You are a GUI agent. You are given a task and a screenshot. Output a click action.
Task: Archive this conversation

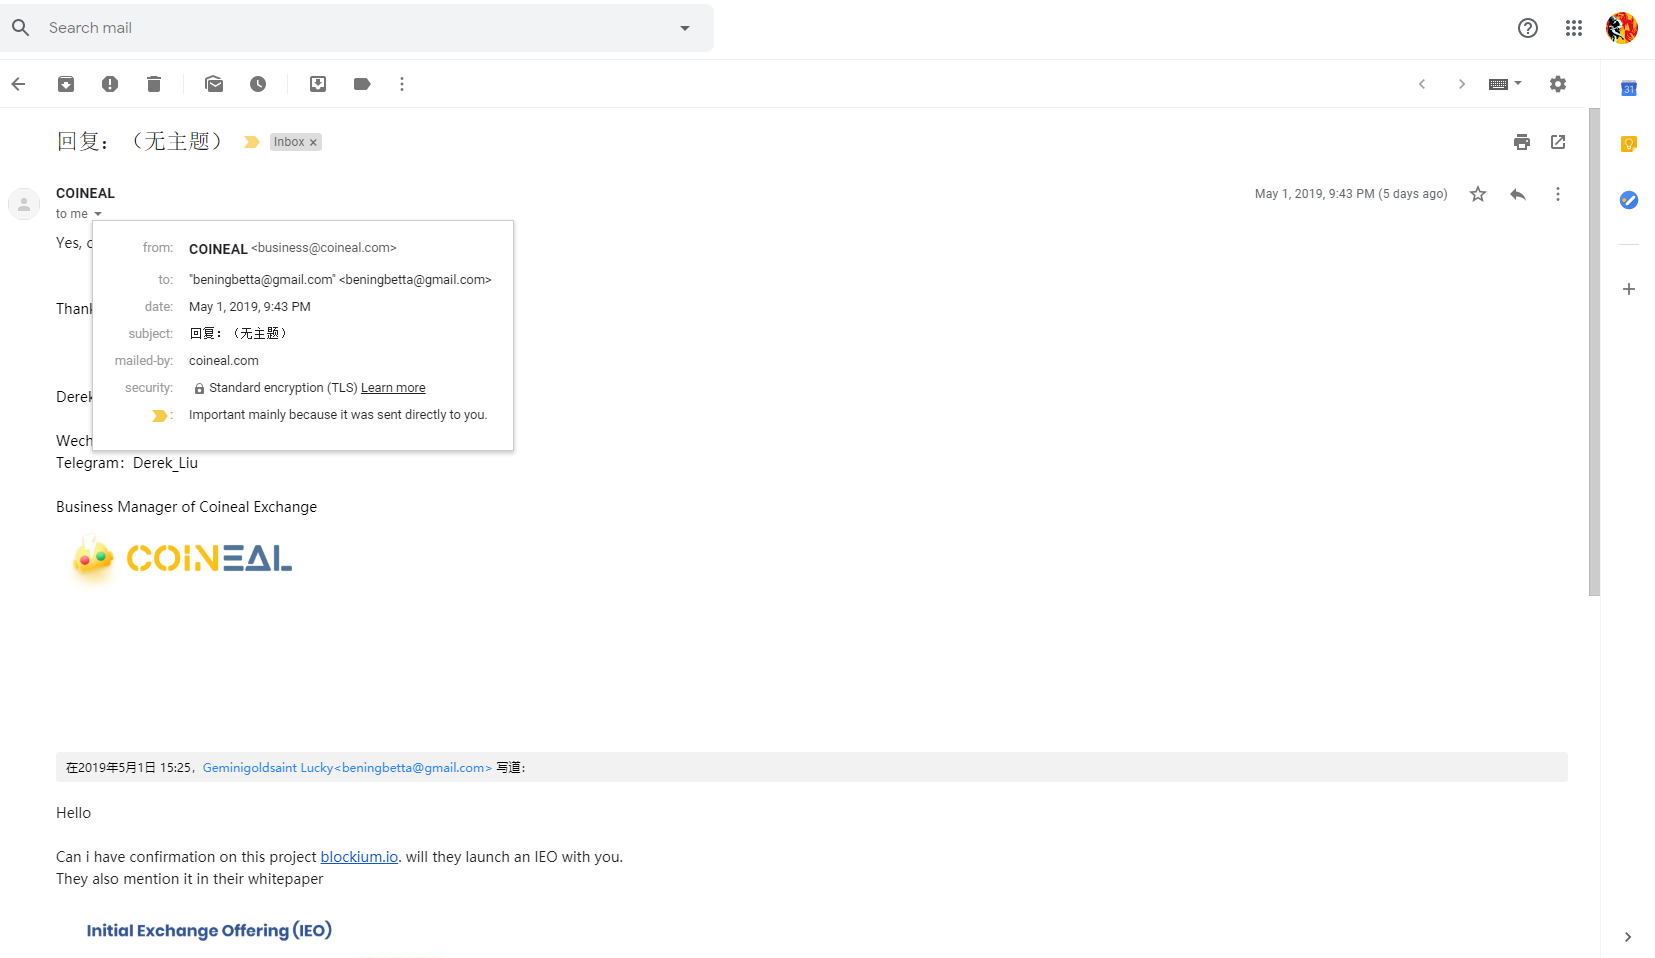[66, 84]
